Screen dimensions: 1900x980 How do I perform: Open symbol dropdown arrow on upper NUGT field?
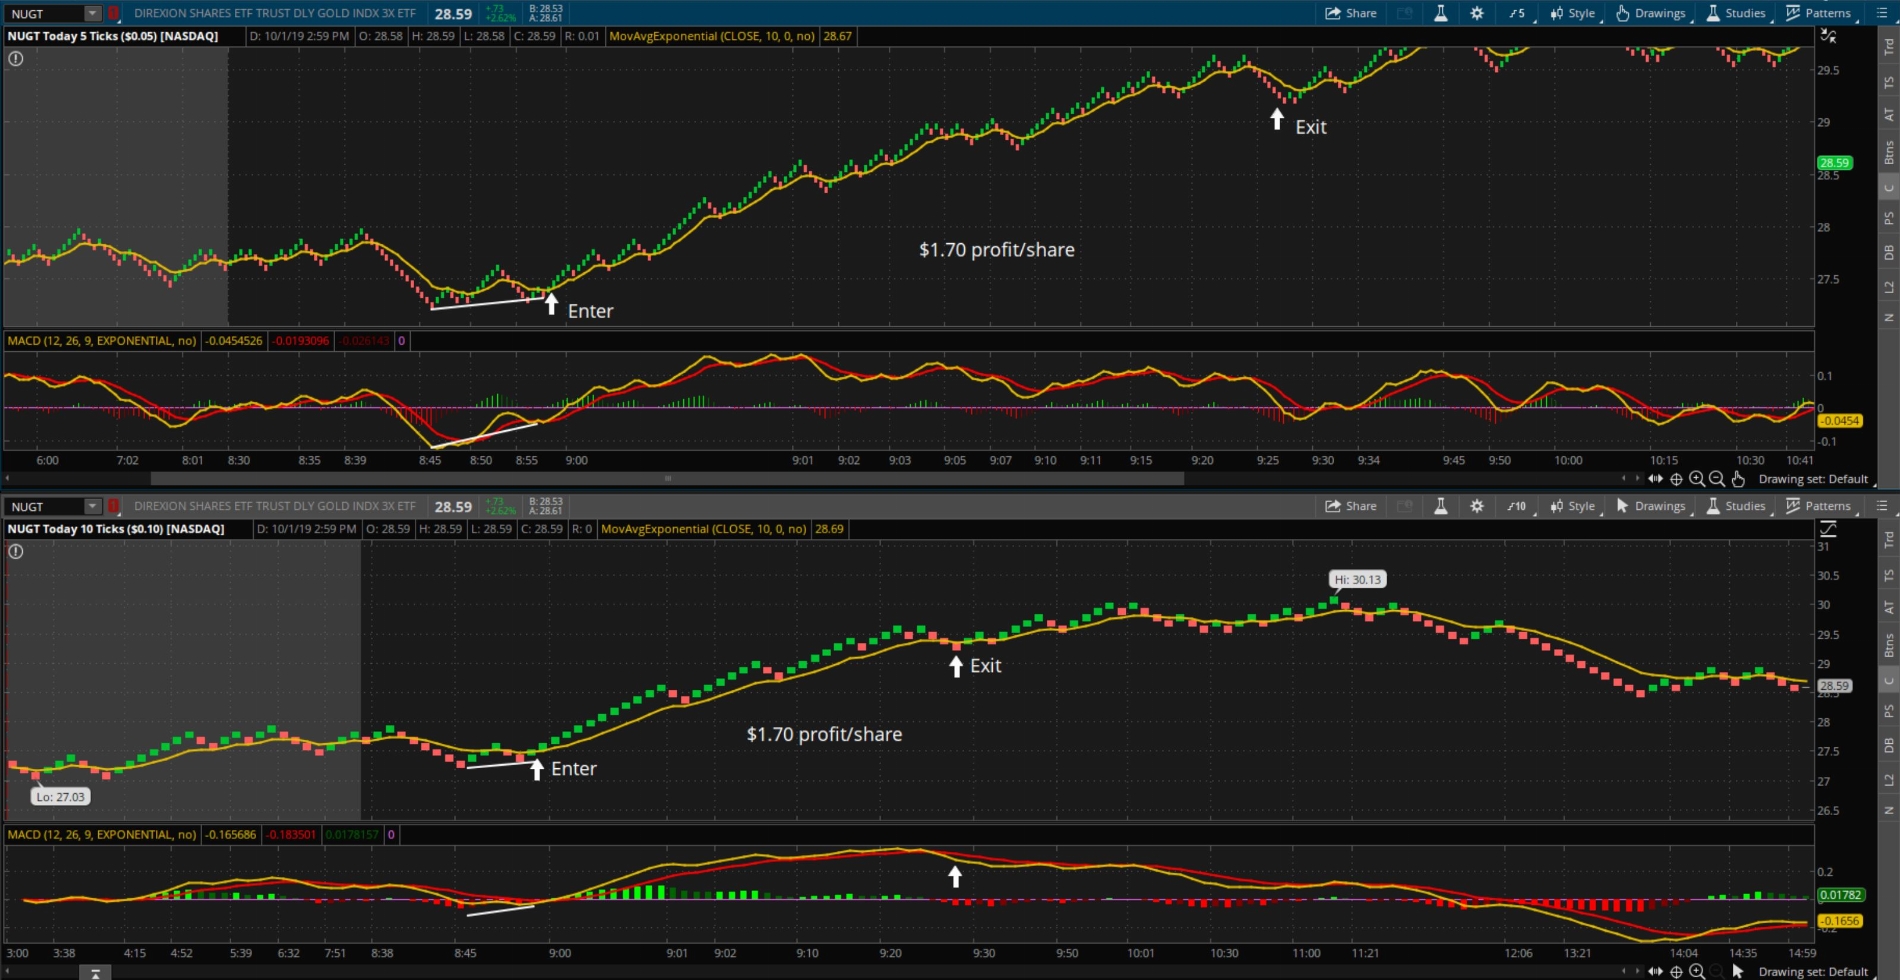click(x=92, y=13)
